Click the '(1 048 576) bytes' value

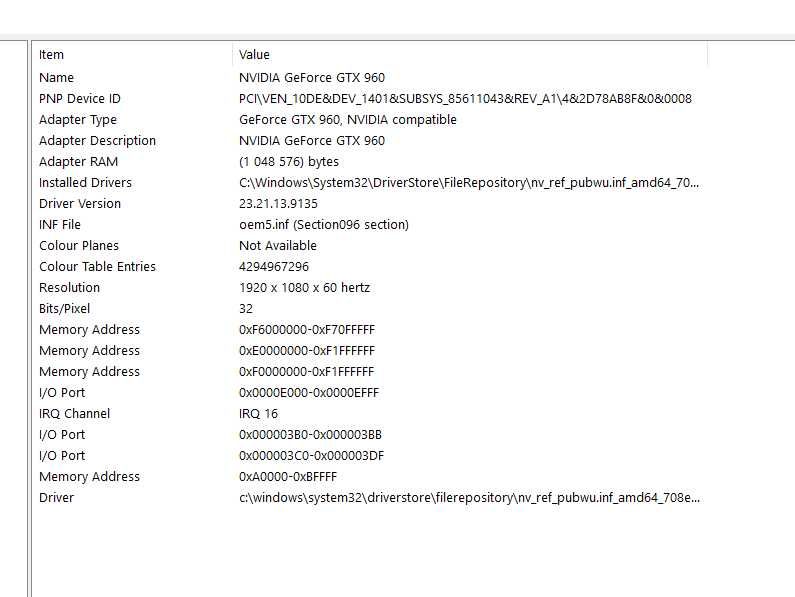click(288, 161)
